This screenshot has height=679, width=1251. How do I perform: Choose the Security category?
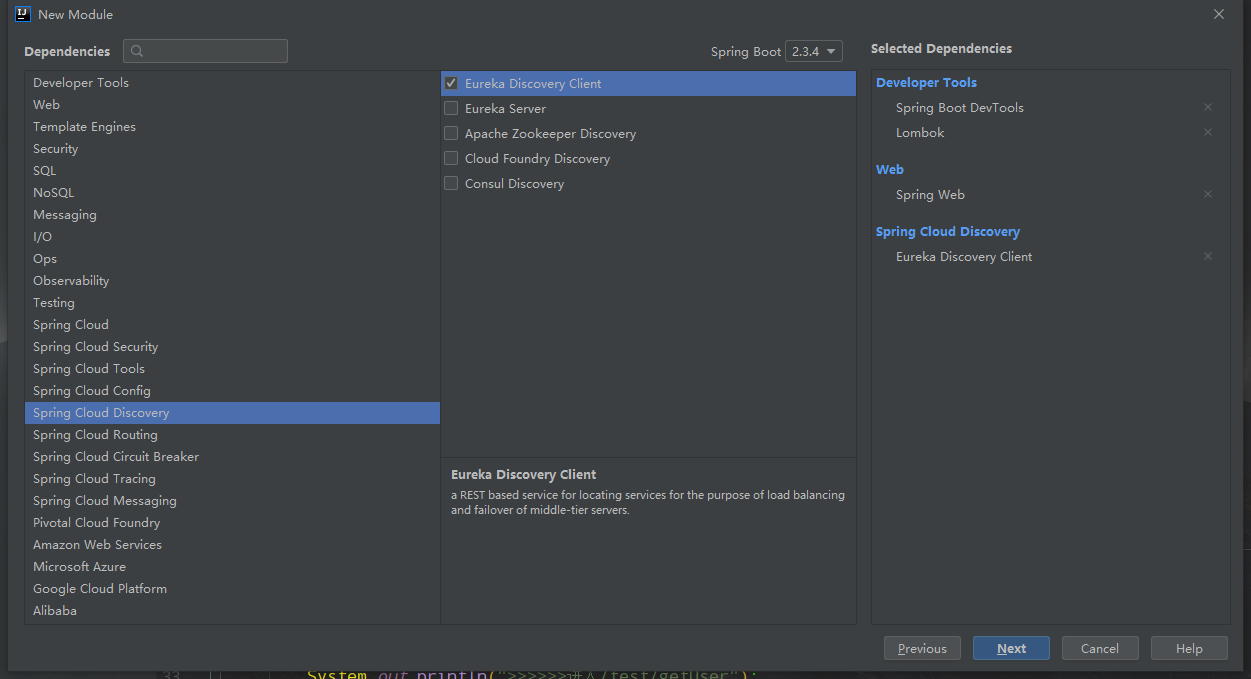(232, 149)
